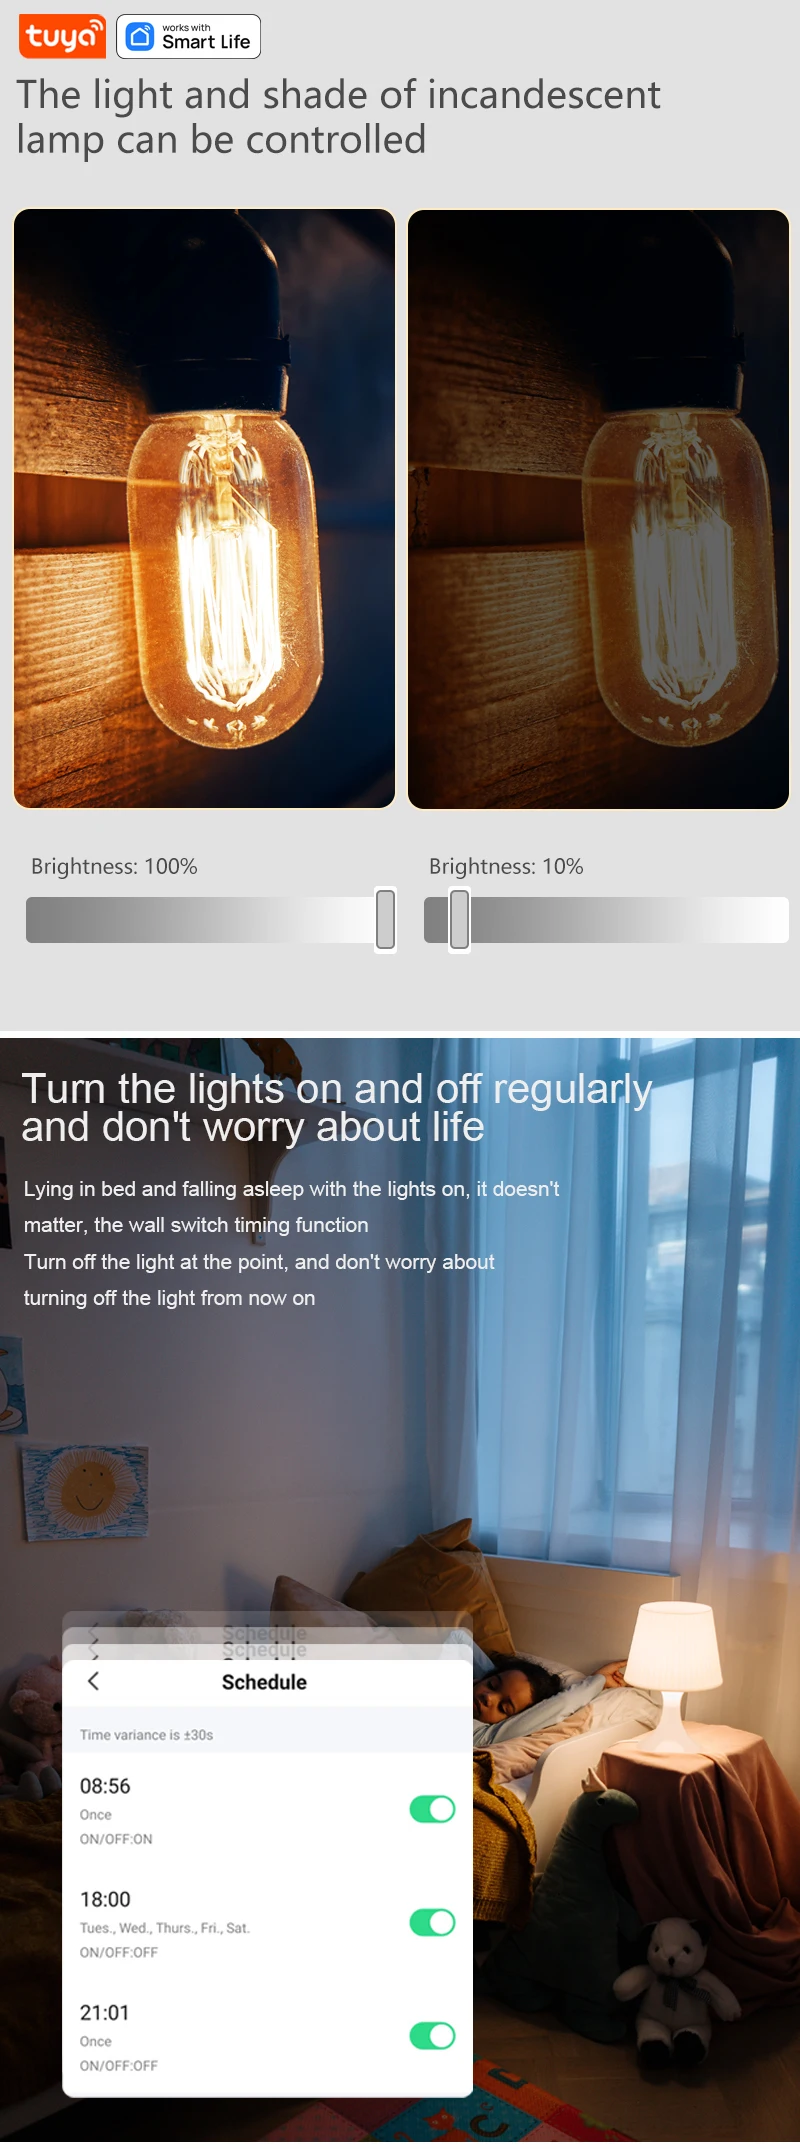
Task: Turn off the 18:00 schedule toggle
Action: pyautogui.click(x=432, y=1922)
